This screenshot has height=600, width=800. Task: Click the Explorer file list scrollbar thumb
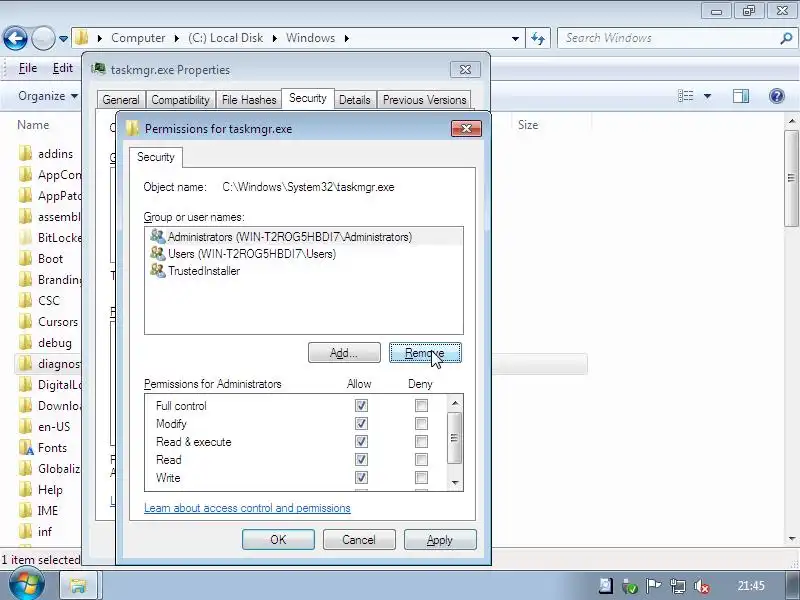click(x=792, y=178)
